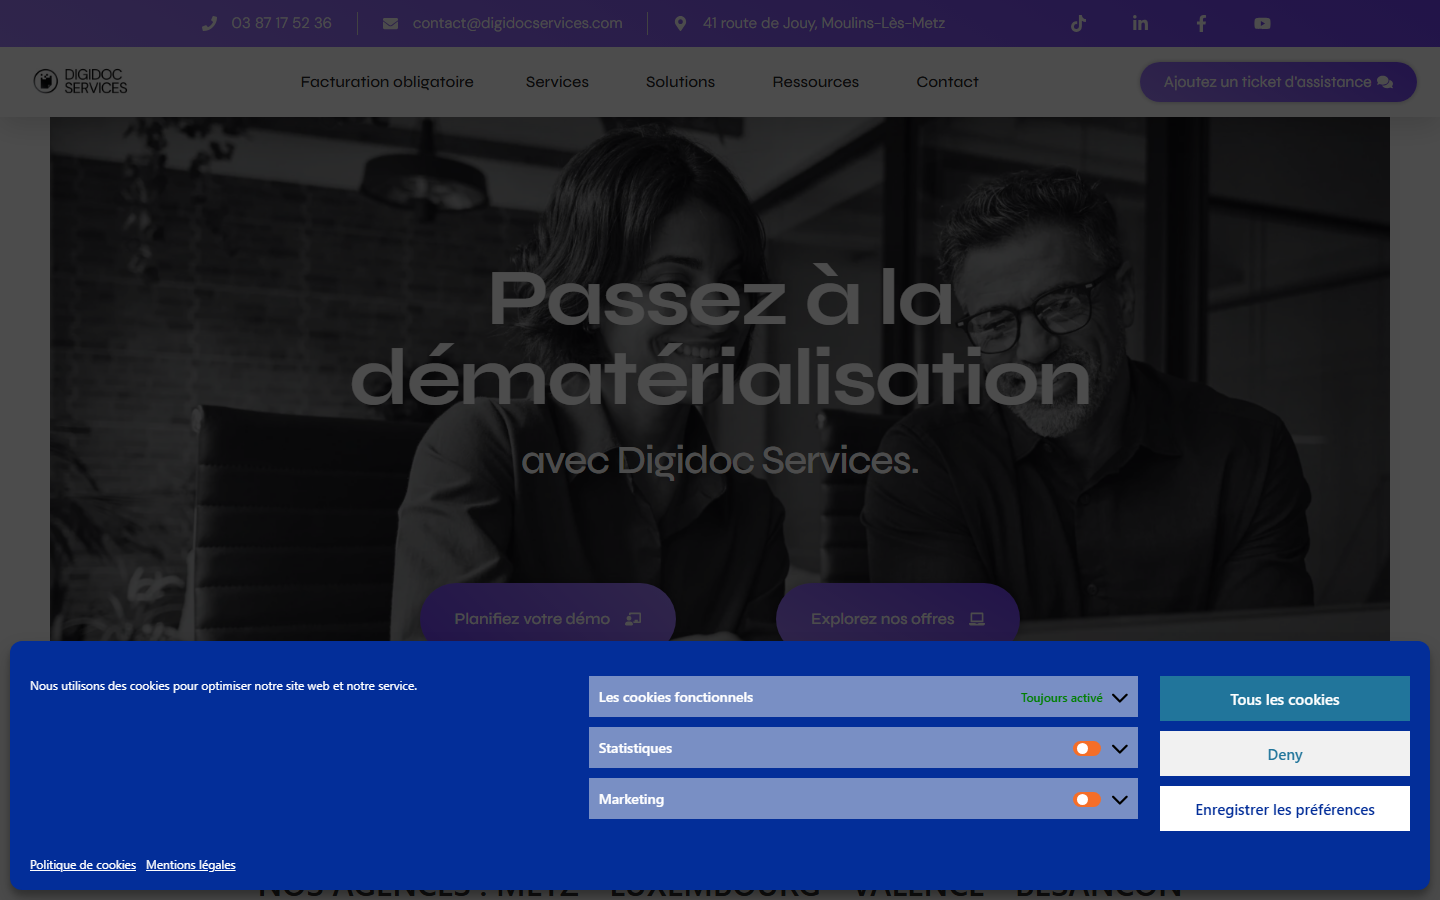Open the YouTube social icon

pyautogui.click(x=1262, y=23)
